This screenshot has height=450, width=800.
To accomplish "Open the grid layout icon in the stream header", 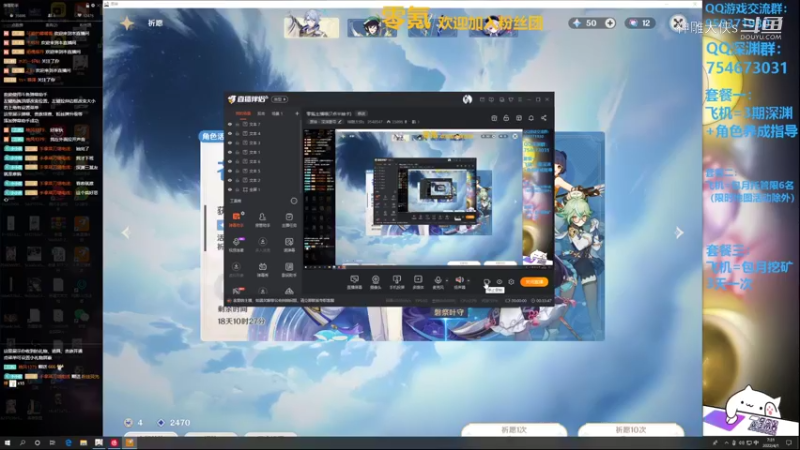I will (x=519, y=118).
